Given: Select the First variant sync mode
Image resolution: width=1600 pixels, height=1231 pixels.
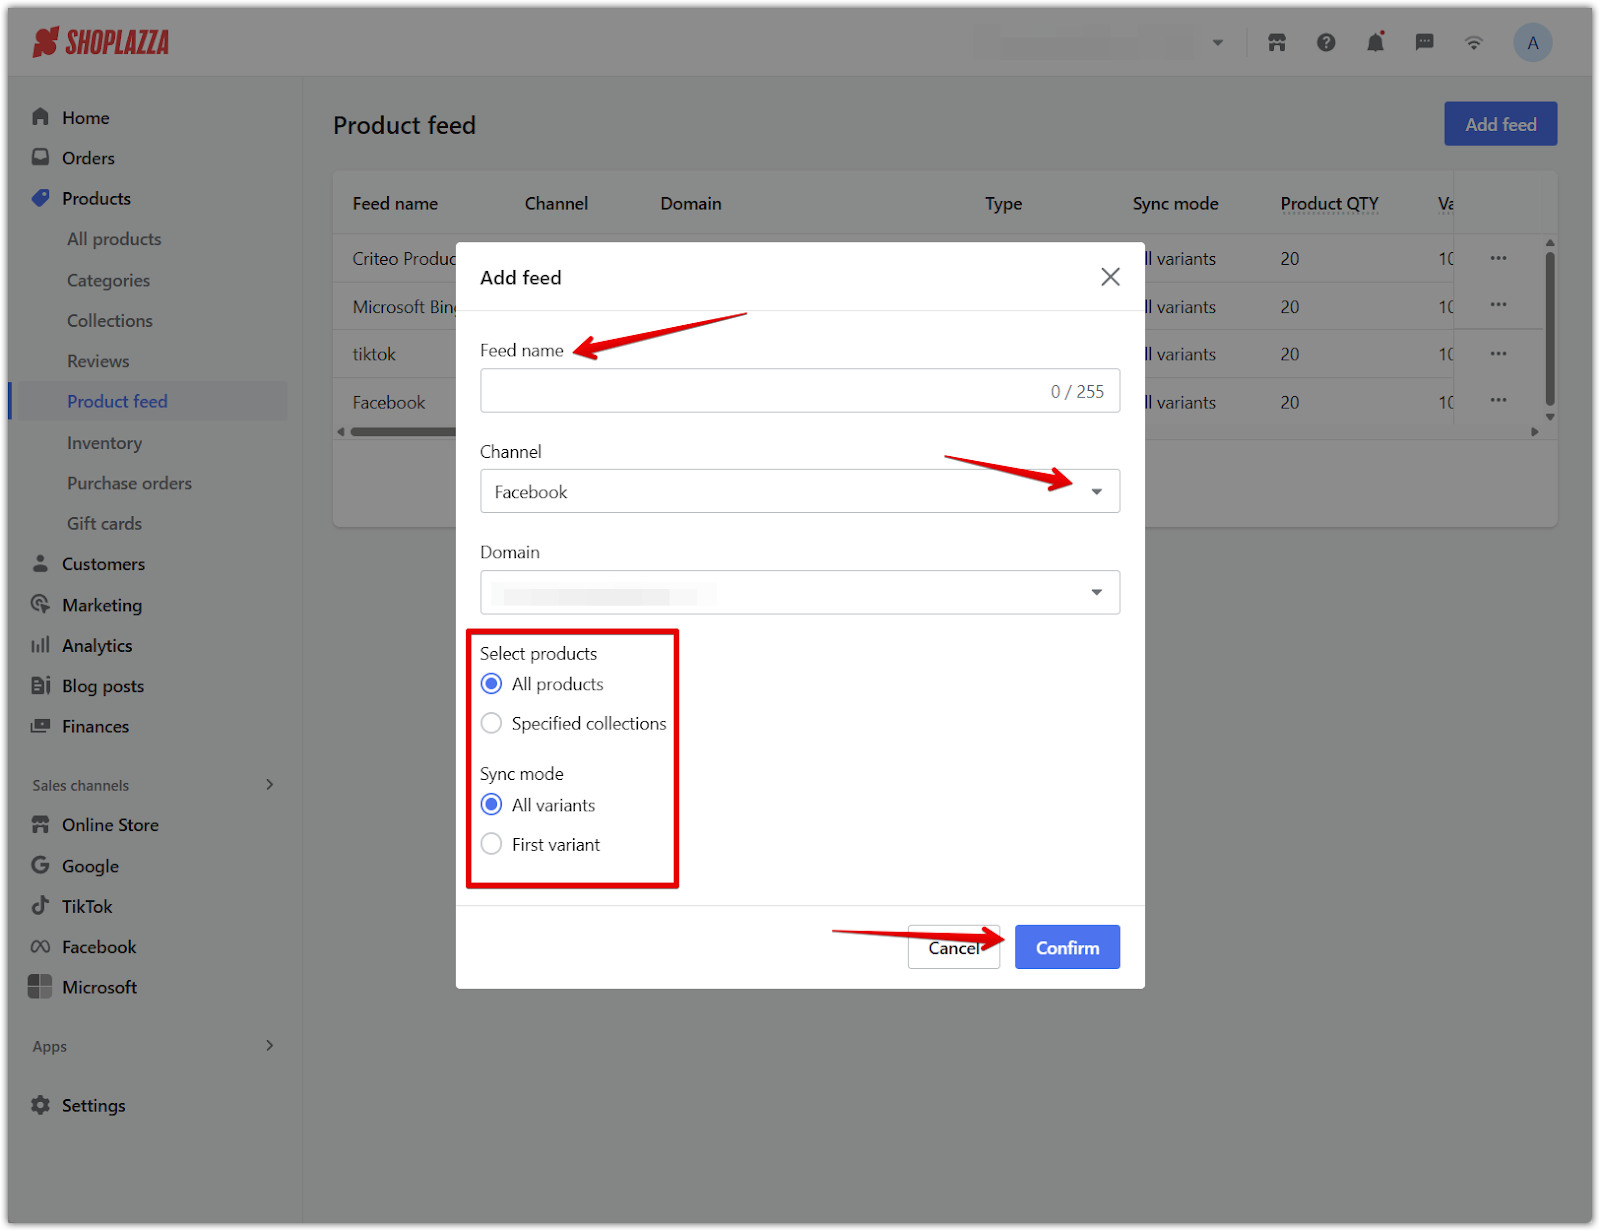Looking at the screenshot, I should tap(491, 844).
